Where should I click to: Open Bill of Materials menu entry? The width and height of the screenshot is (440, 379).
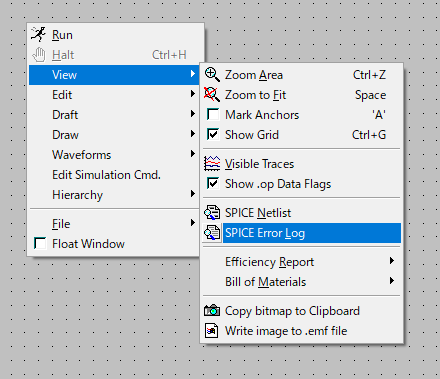pyautogui.click(x=302, y=282)
